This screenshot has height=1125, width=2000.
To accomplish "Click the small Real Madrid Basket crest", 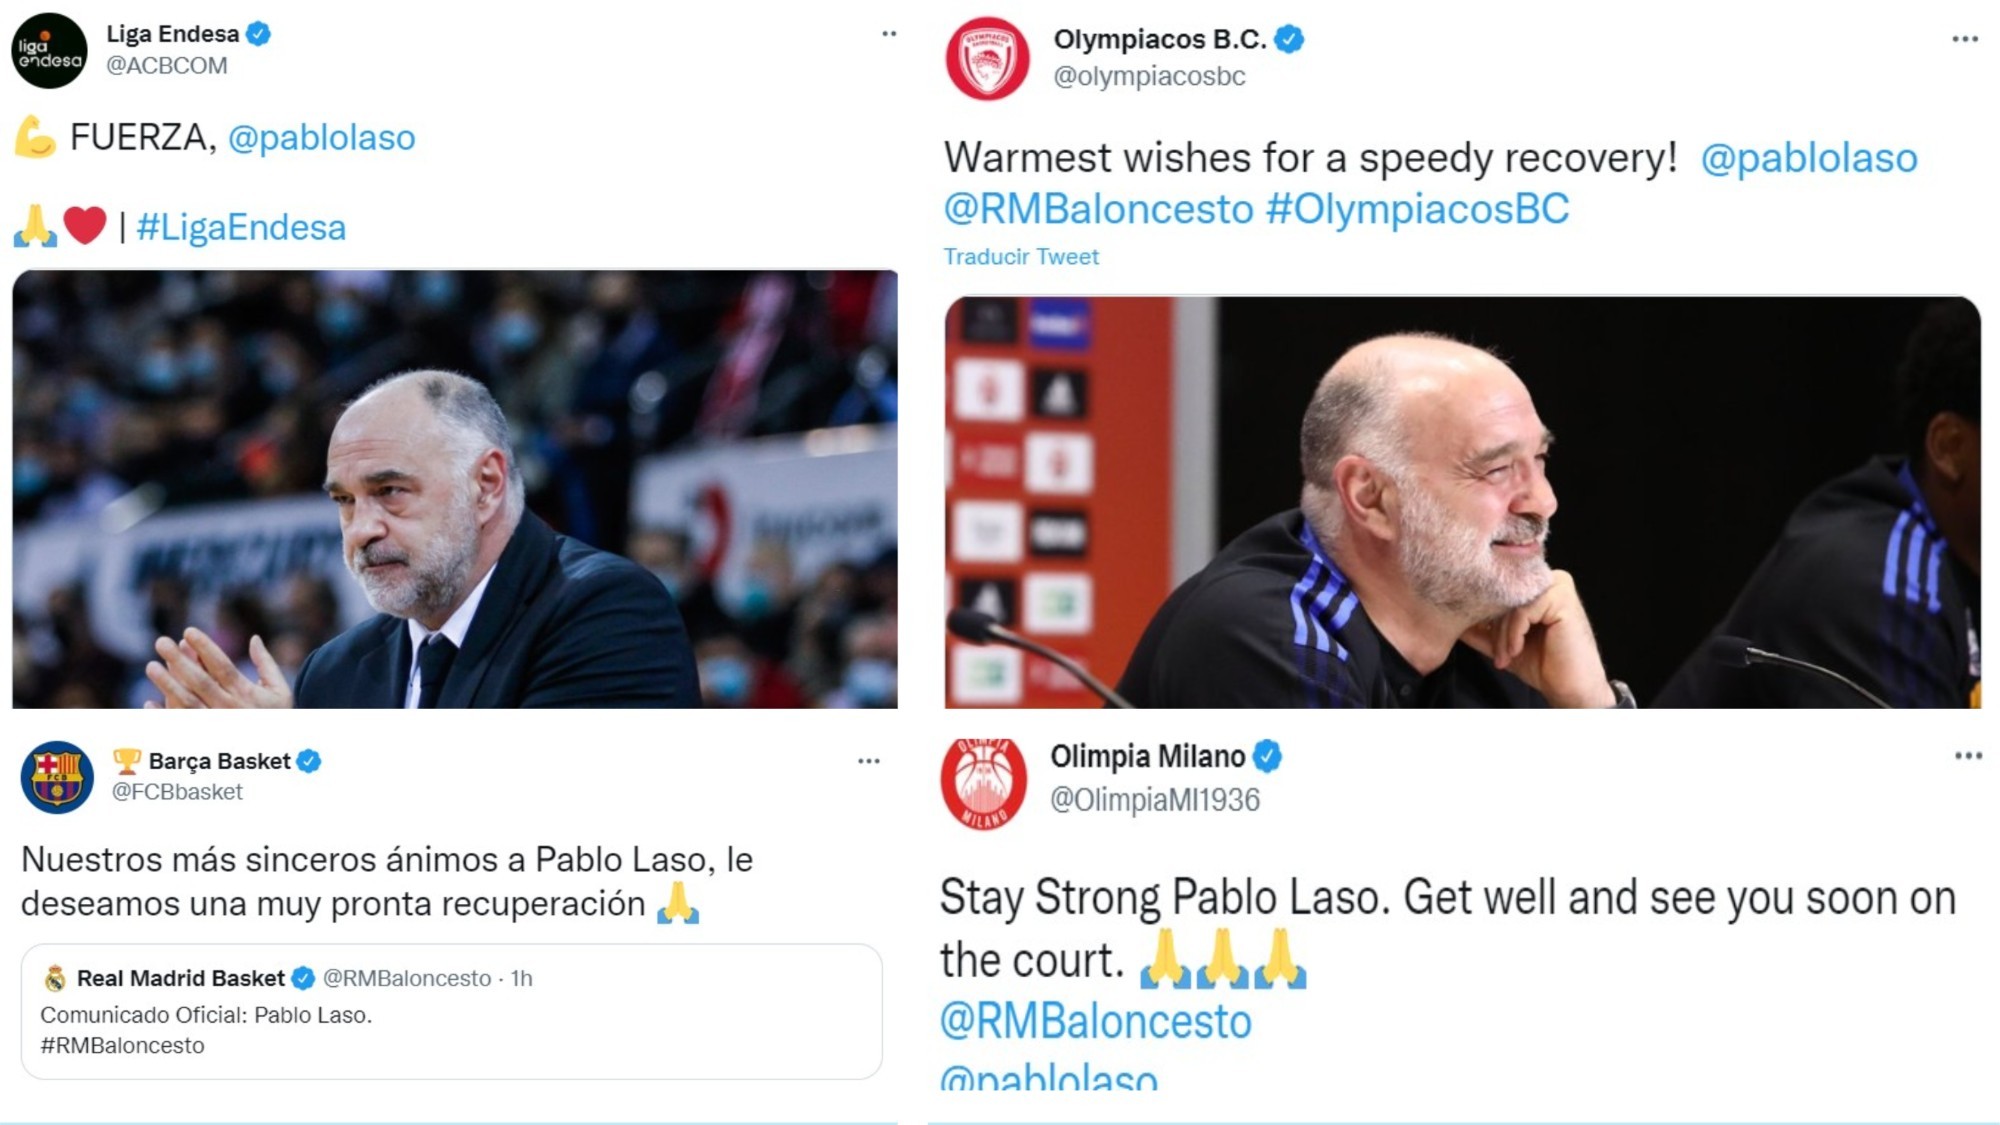I will 56,978.
